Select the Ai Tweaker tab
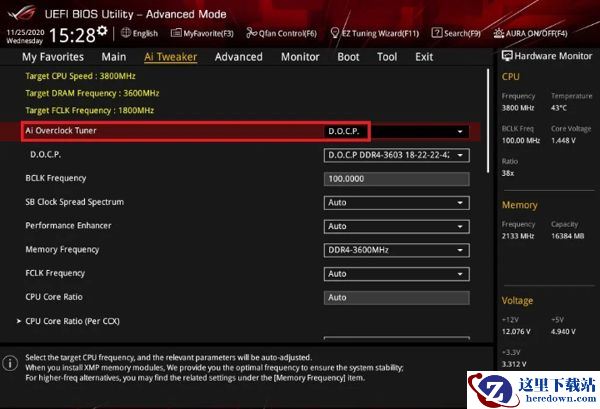Image resolution: width=600 pixels, height=409 pixels. point(171,57)
